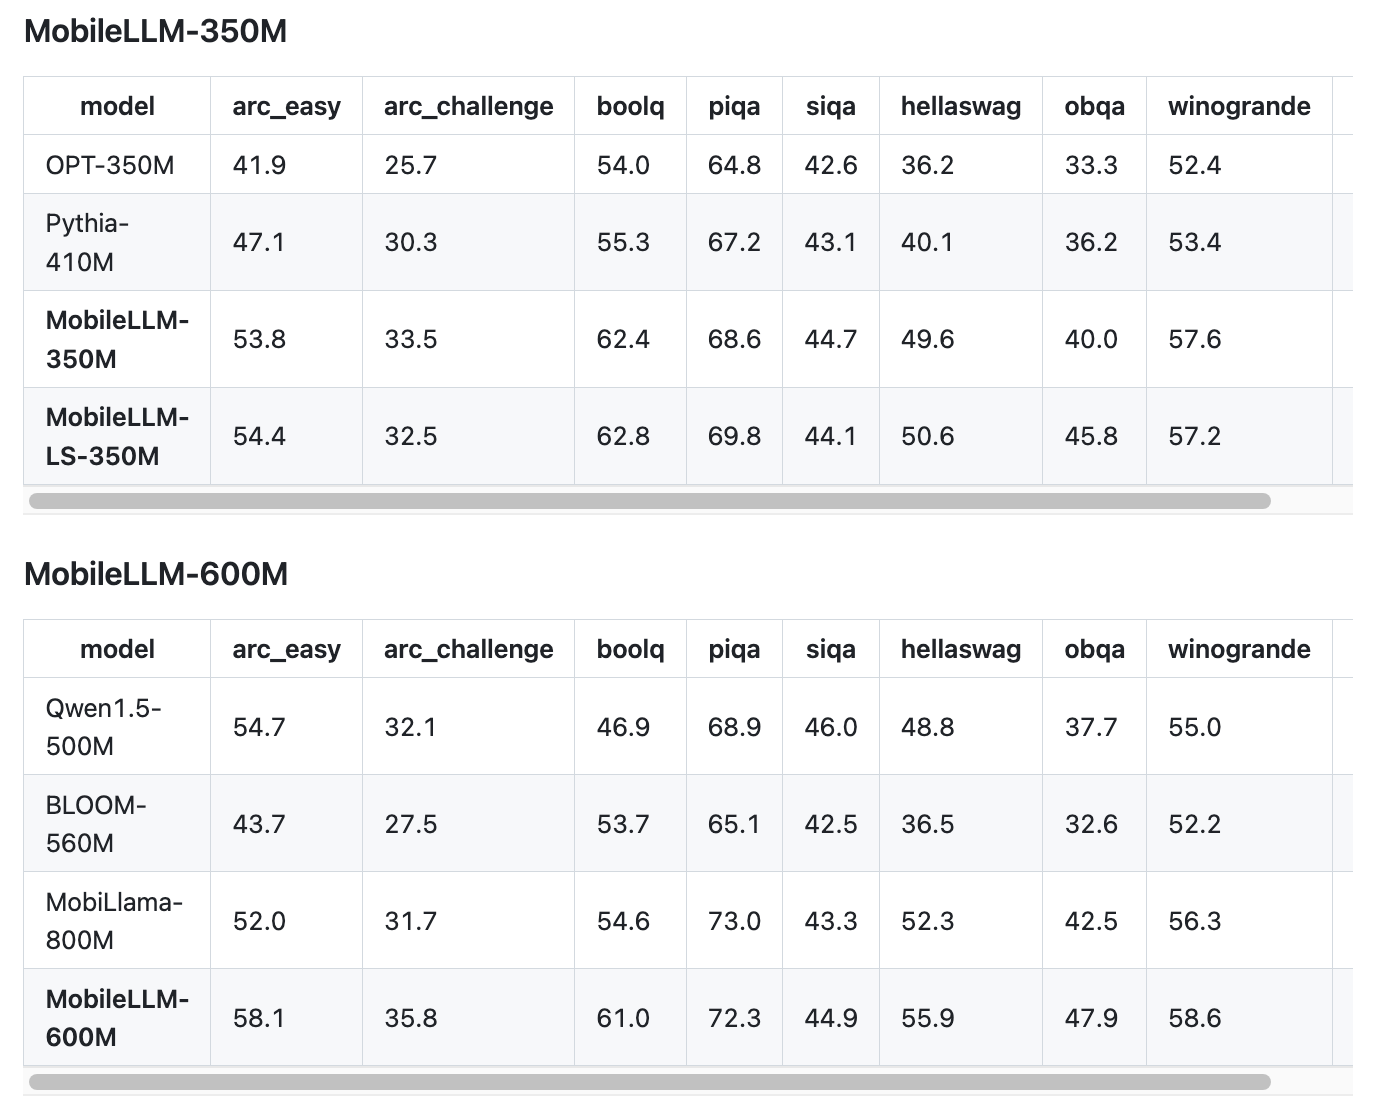Select the Pythia-410M row label
This screenshot has width=1374, height=1096.
tap(87, 242)
